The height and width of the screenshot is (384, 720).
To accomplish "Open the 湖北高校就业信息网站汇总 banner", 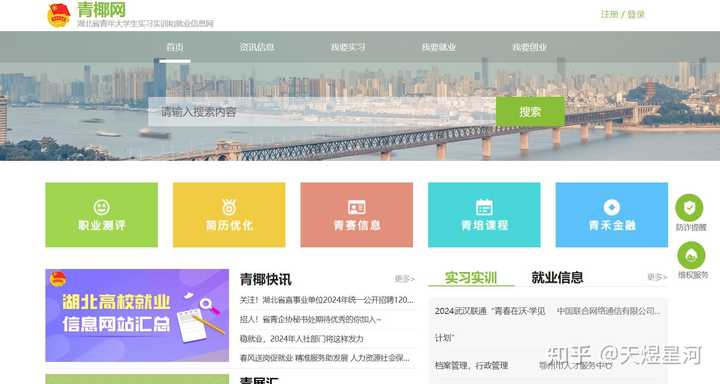I will point(137,316).
